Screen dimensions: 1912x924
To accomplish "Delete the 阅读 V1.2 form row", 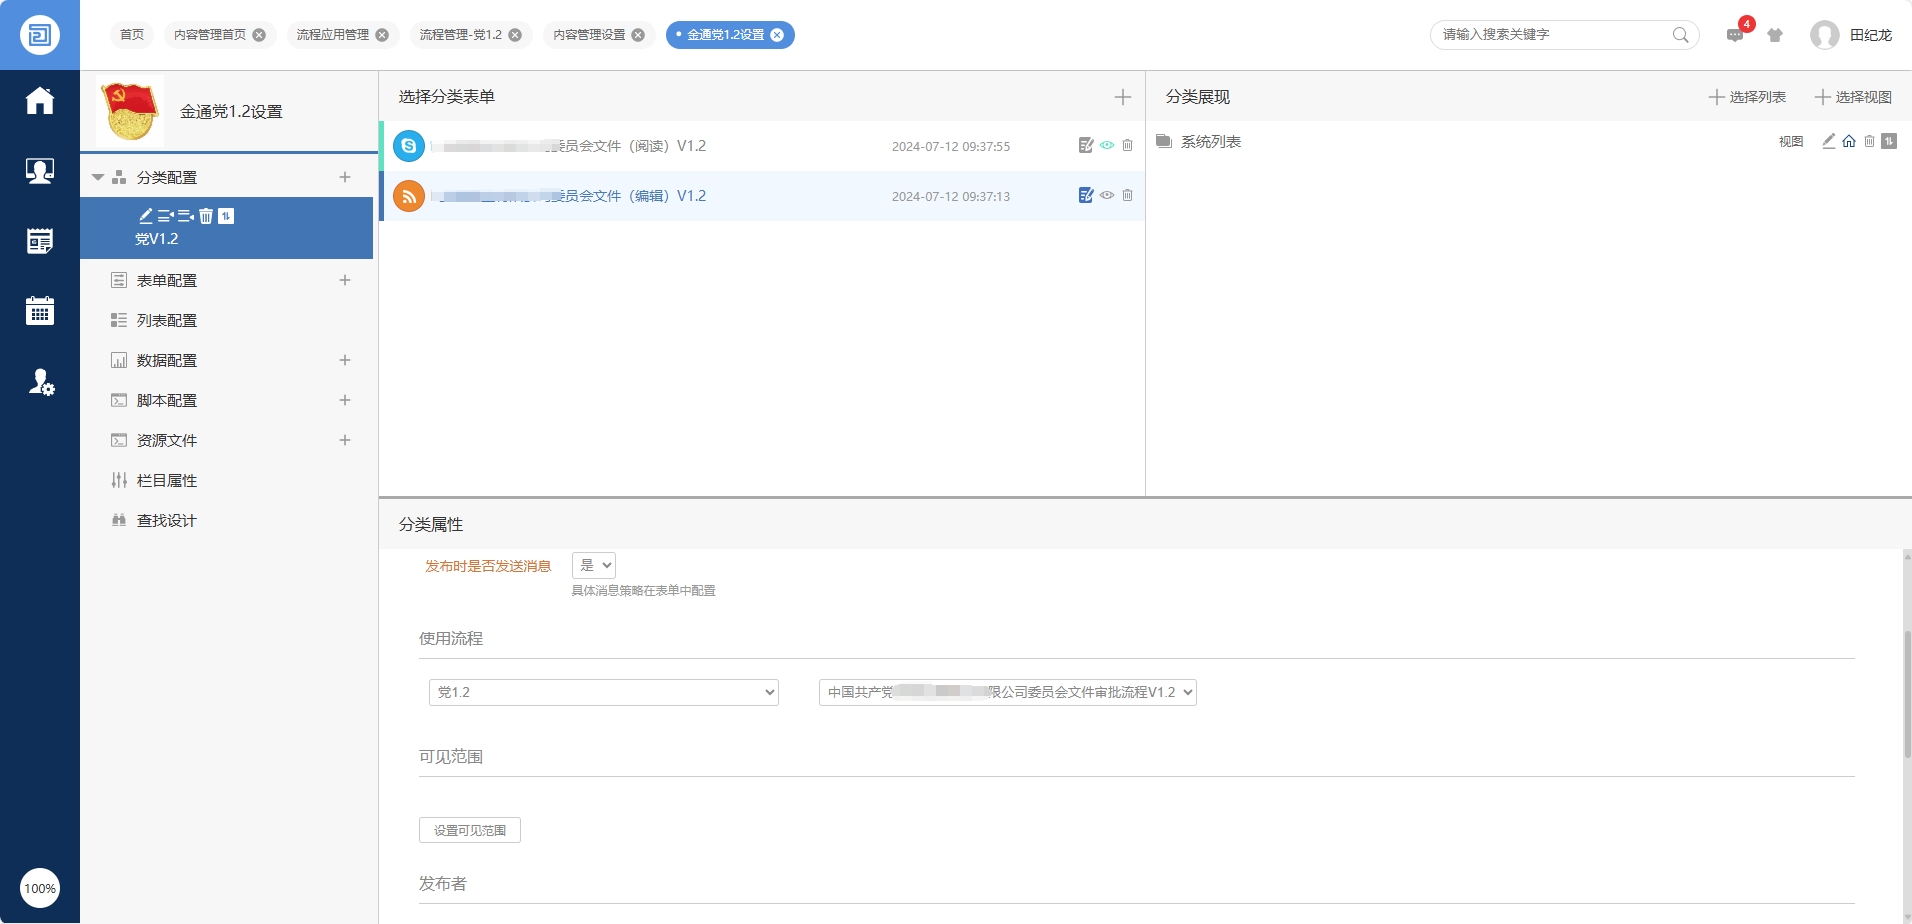I will tap(1127, 146).
